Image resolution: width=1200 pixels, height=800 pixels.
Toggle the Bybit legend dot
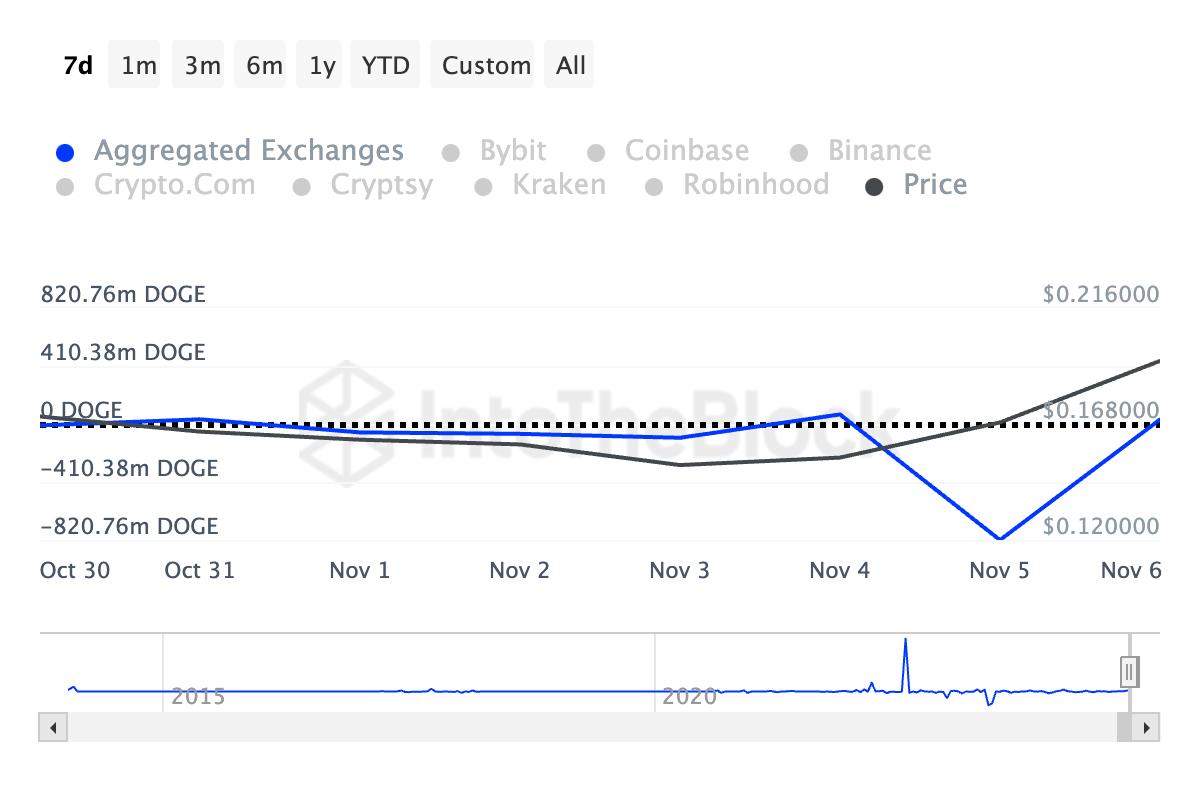point(451,153)
